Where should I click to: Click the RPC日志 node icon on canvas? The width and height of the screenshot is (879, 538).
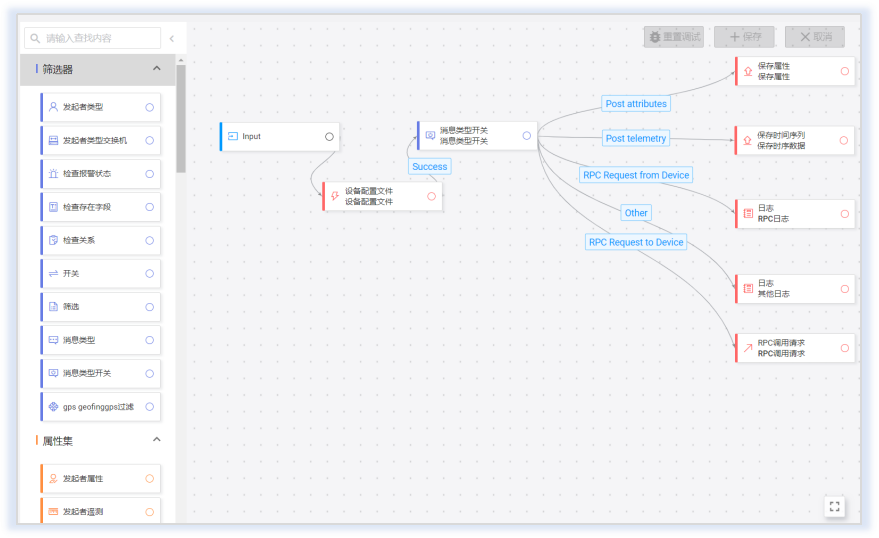tap(748, 214)
